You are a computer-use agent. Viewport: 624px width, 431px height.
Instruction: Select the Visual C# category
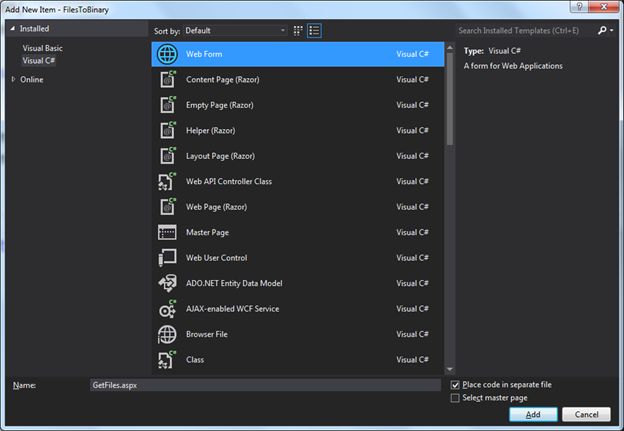coord(39,61)
